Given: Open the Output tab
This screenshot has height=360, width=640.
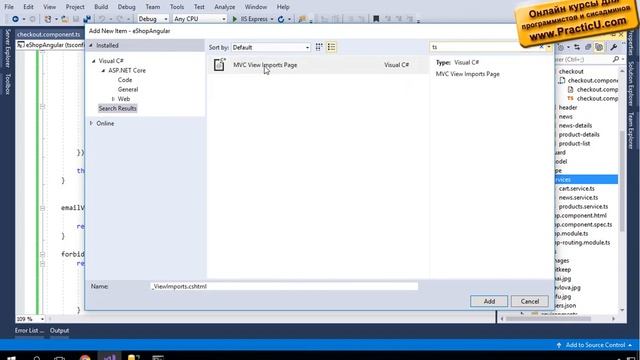Looking at the screenshot, I should coord(60,331).
